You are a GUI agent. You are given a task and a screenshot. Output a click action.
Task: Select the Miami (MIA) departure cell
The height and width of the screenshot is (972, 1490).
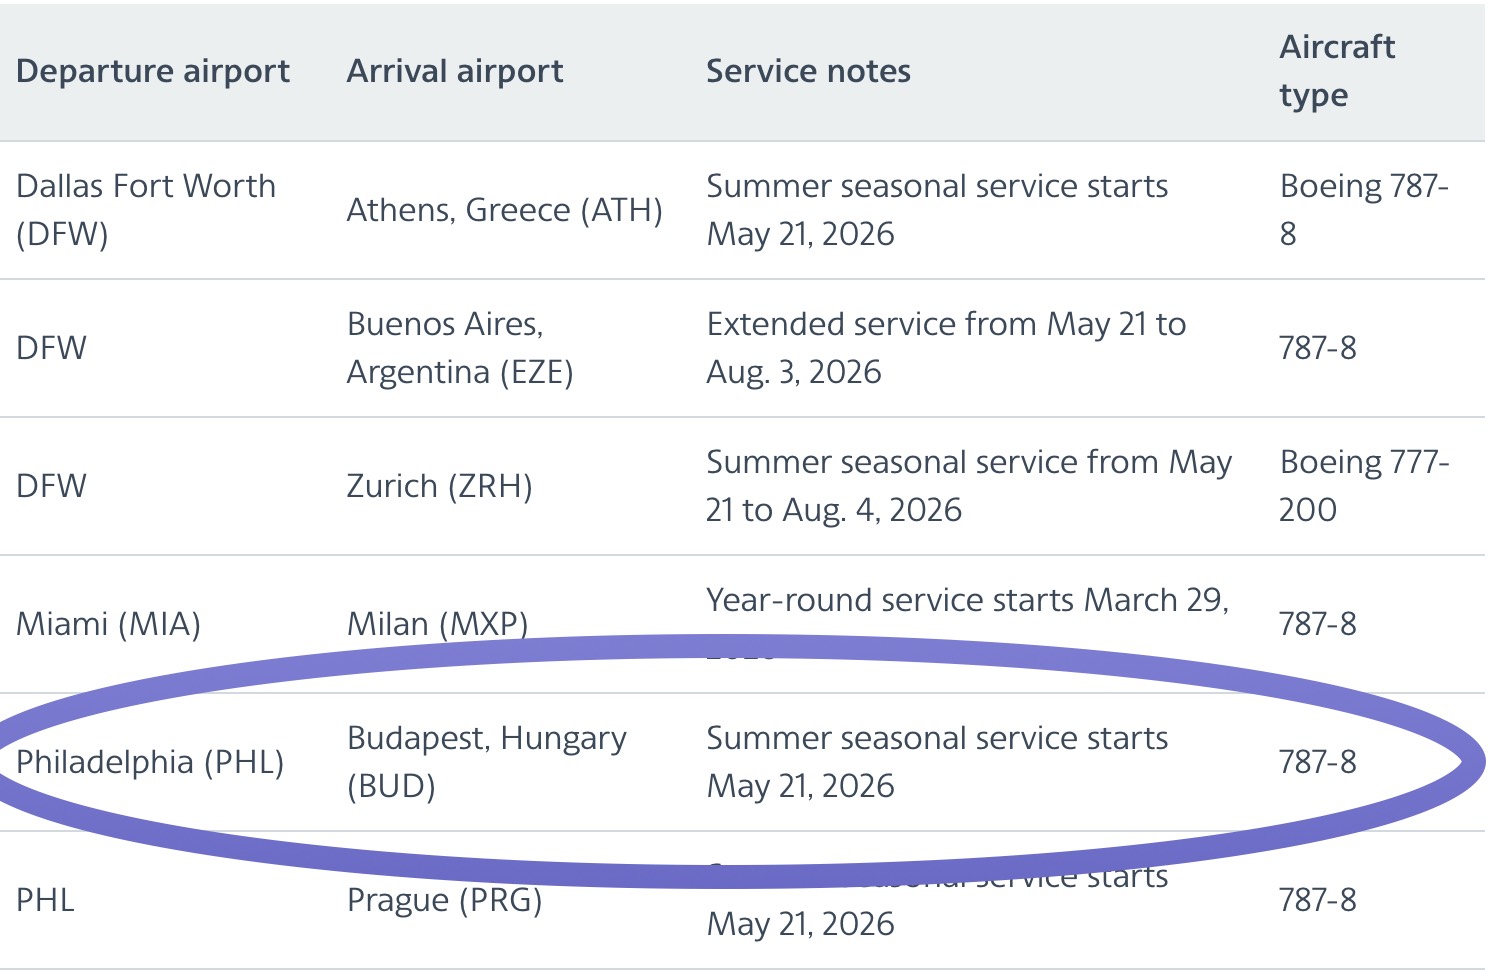coord(108,624)
